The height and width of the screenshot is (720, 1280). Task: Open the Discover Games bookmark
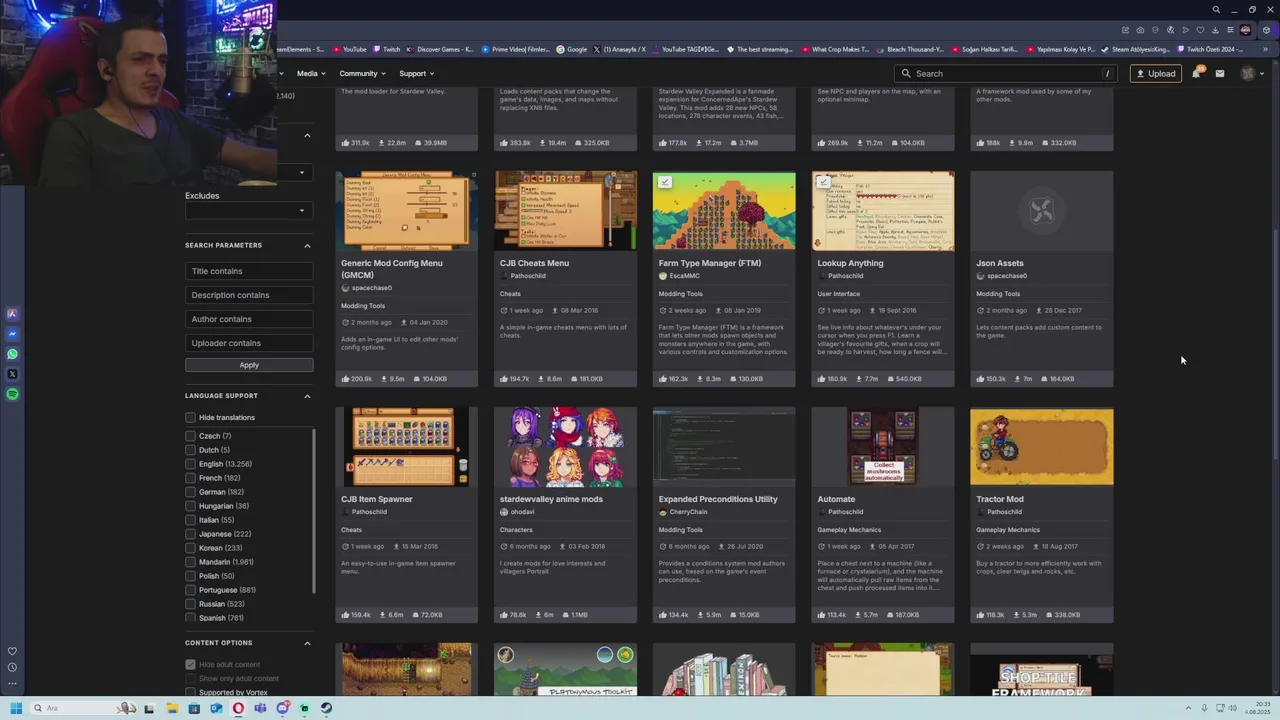coord(439,49)
